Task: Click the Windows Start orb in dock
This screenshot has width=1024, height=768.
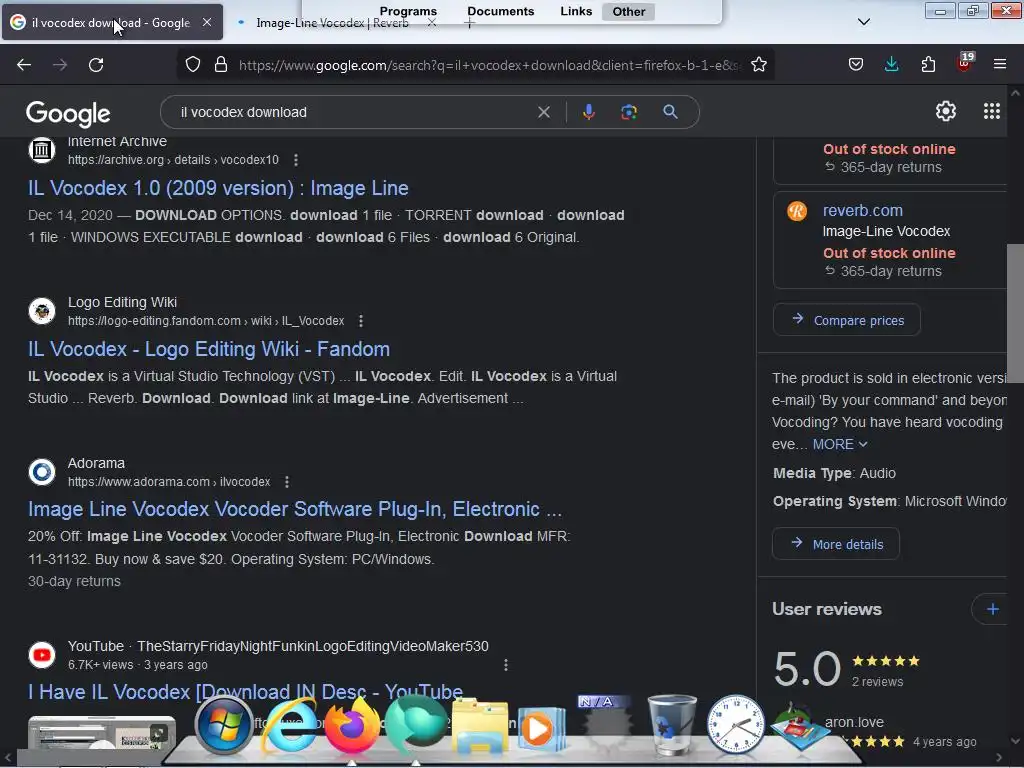Action: coord(223,726)
